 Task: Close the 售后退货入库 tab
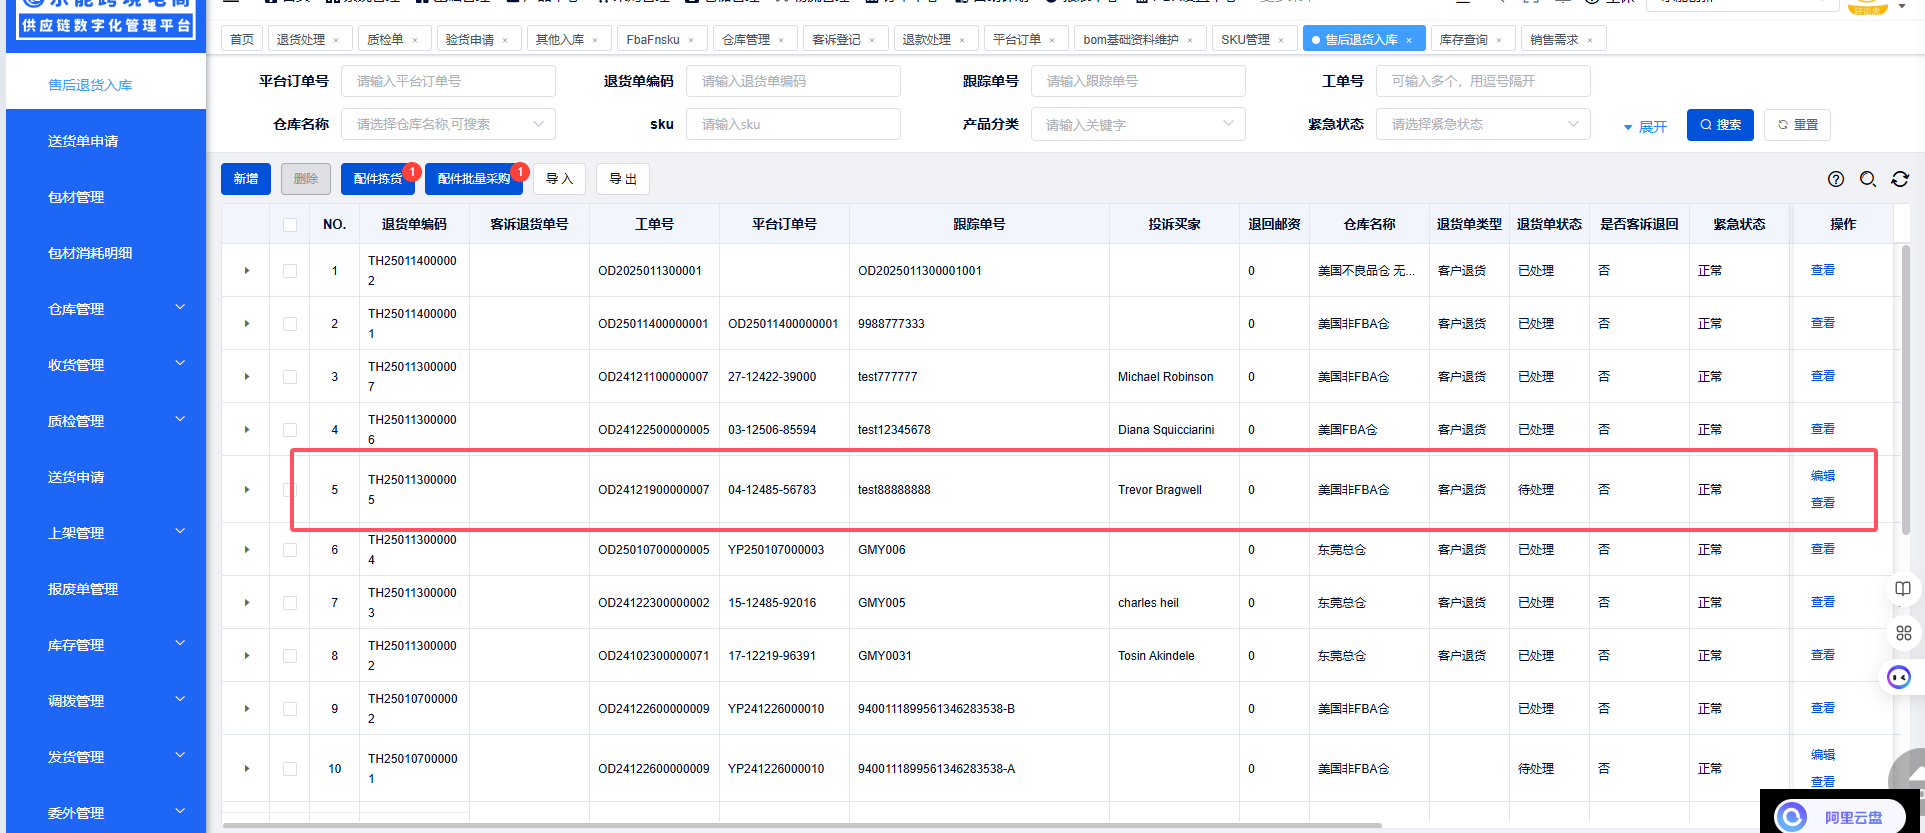pos(1409,40)
